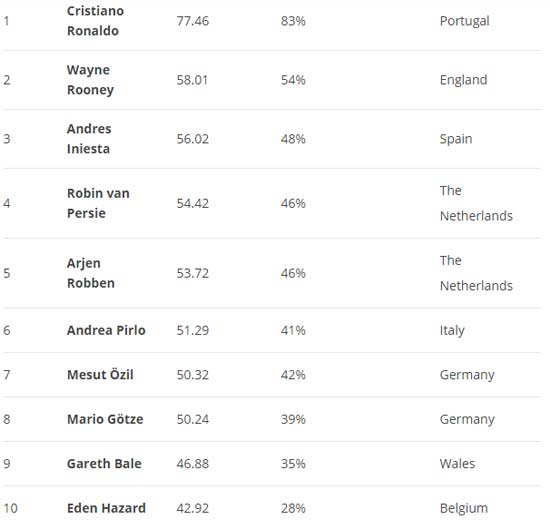Select the 54% percentage for Rooney

pos(293,80)
